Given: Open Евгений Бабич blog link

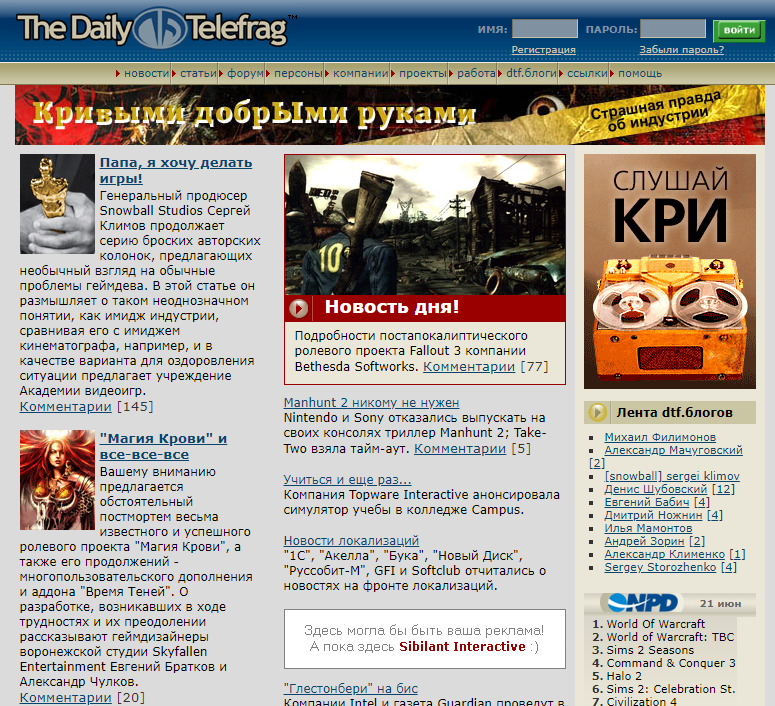Looking at the screenshot, I should point(646,502).
